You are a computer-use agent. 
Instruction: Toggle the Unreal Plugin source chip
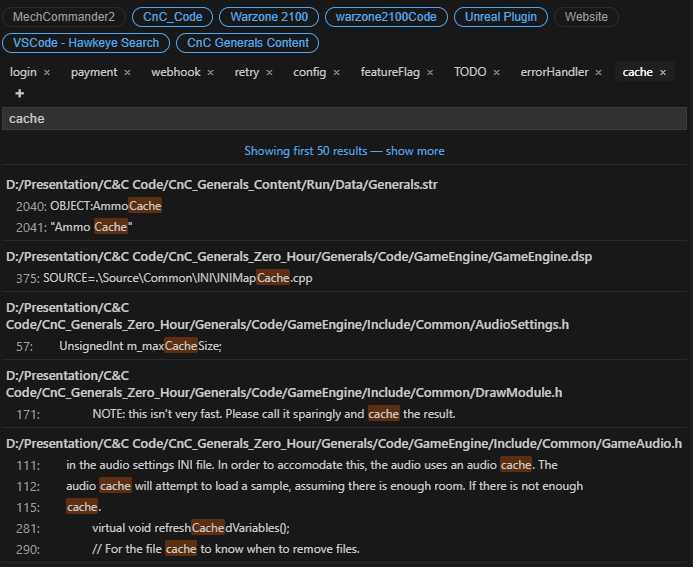pos(501,17)
